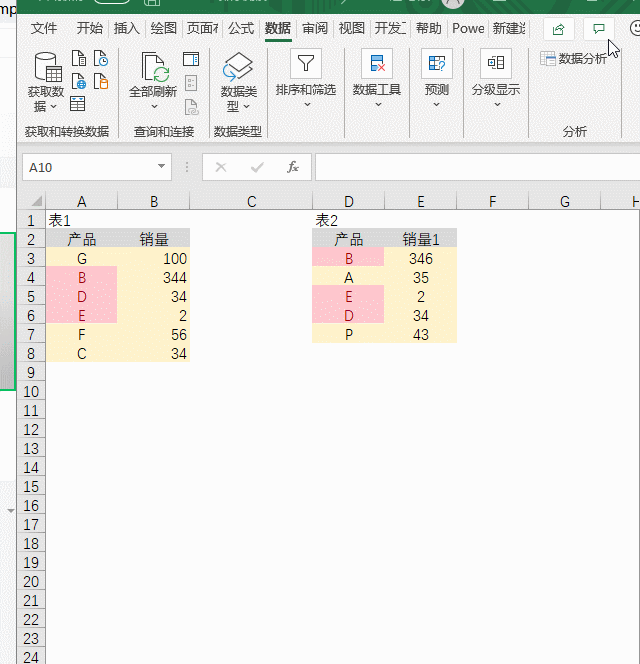Select cell with value 56
This screenshot has width=640, height=664.
(154, 335)
